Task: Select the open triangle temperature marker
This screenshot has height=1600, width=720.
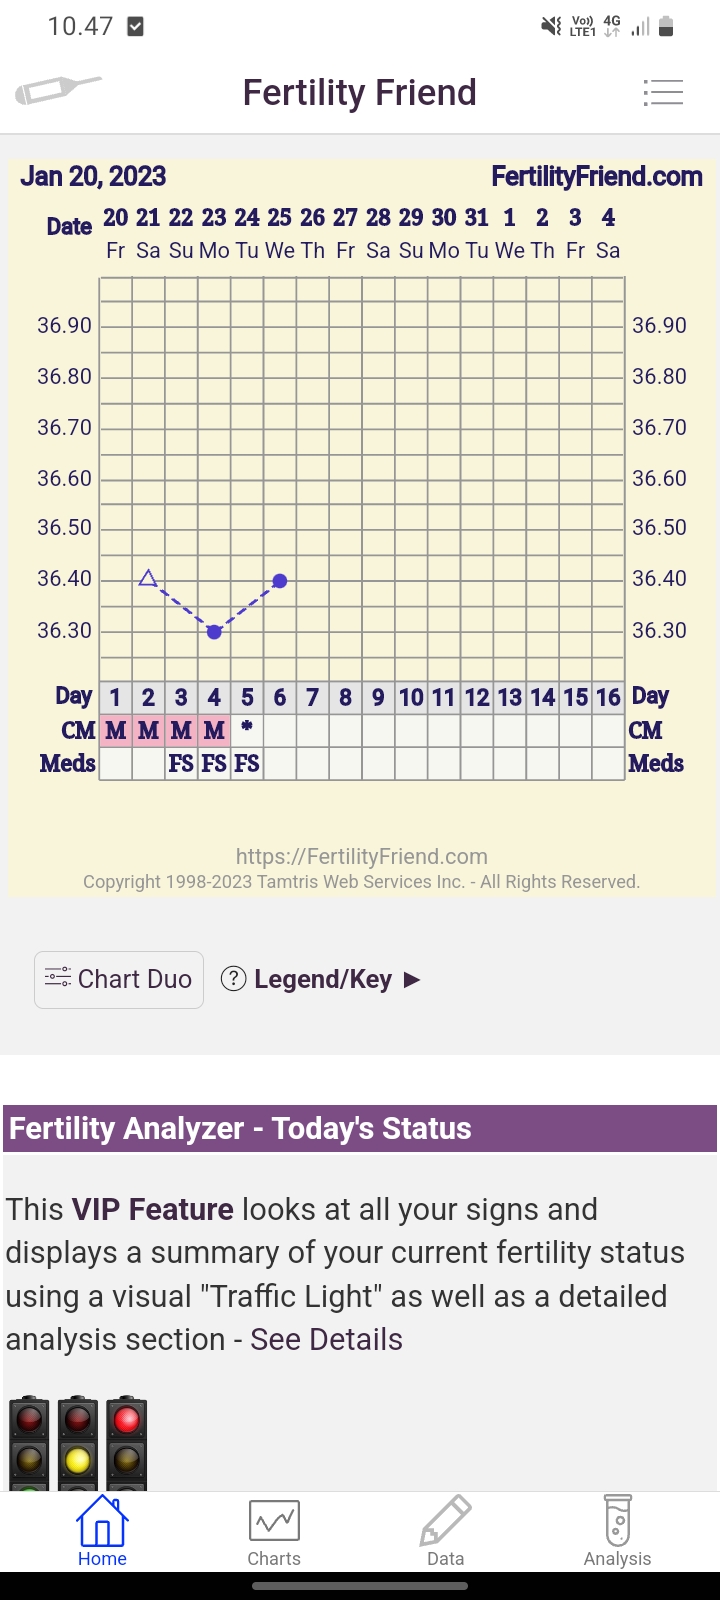Action: click(x=148, y=578)
